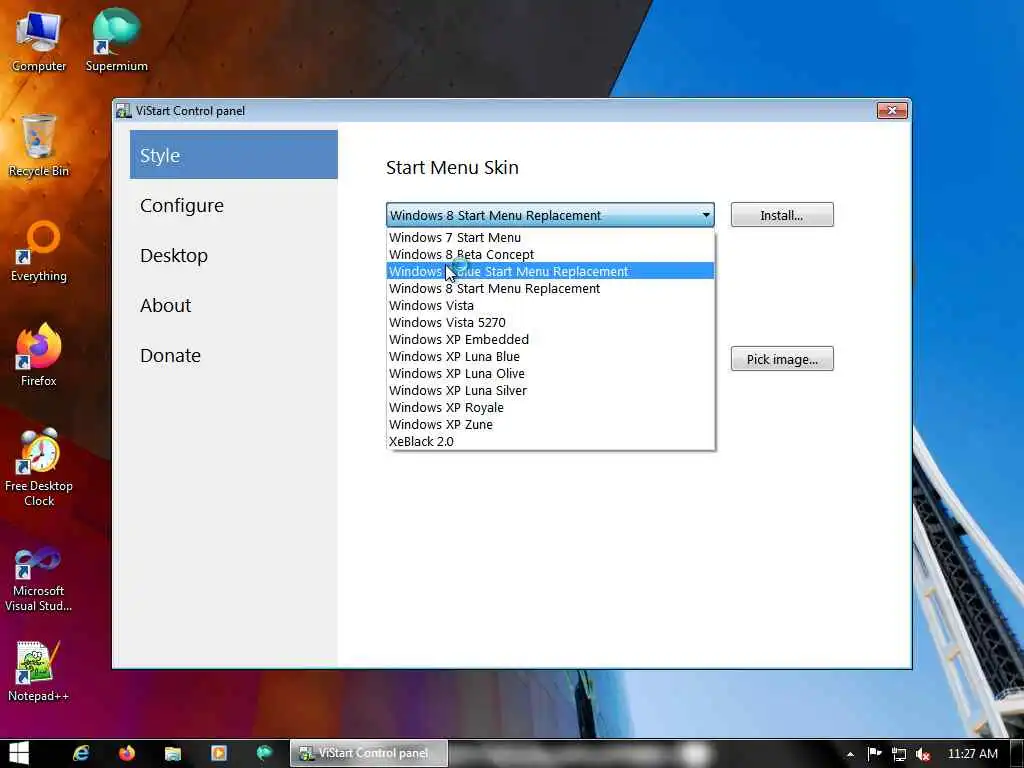Choose Windows 8 Beta Concept skin

tap(551, 254)
